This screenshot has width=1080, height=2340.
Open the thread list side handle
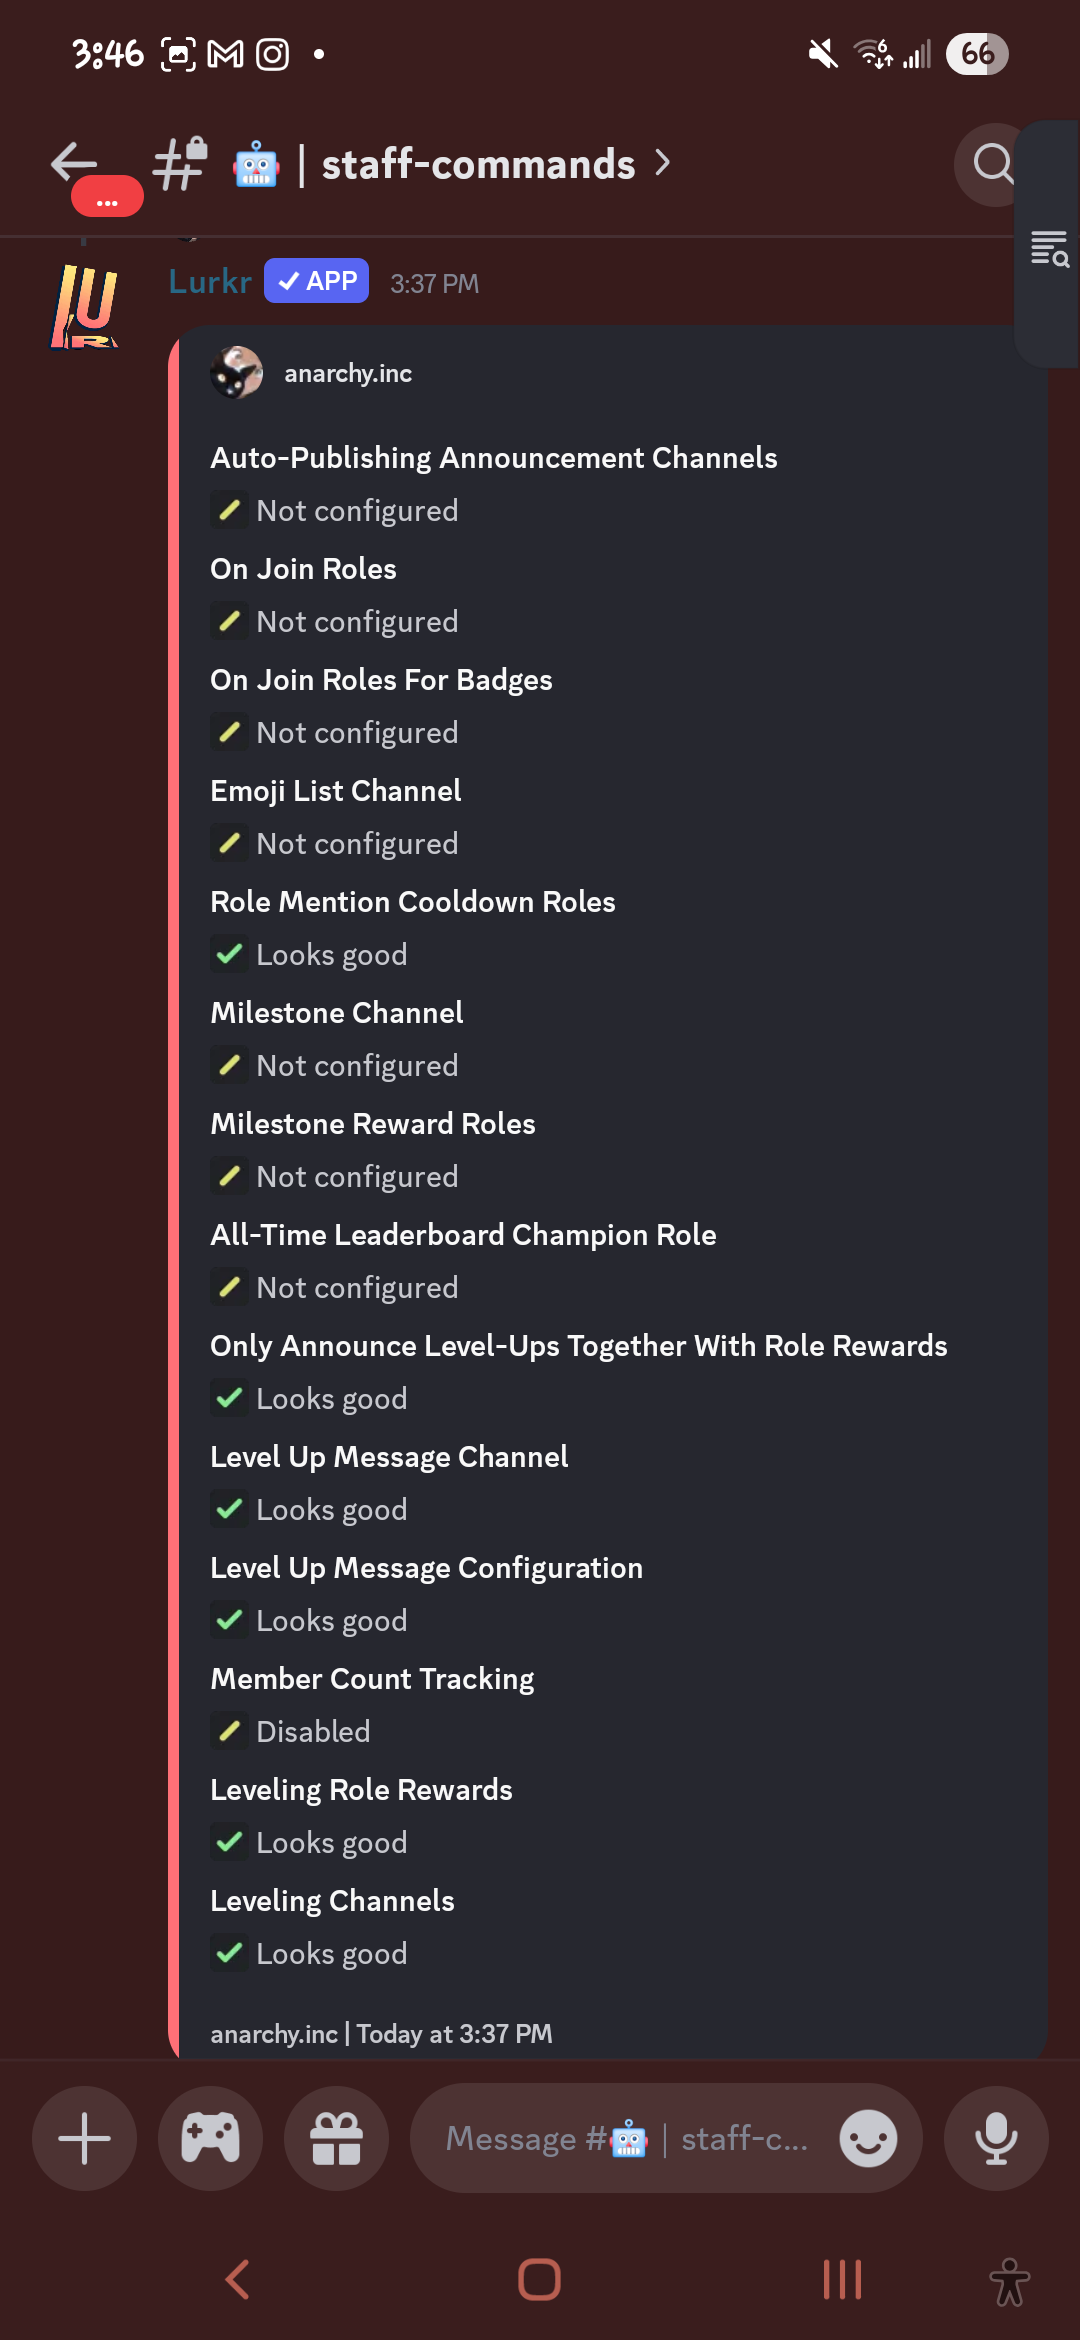tap(1049, 249)
